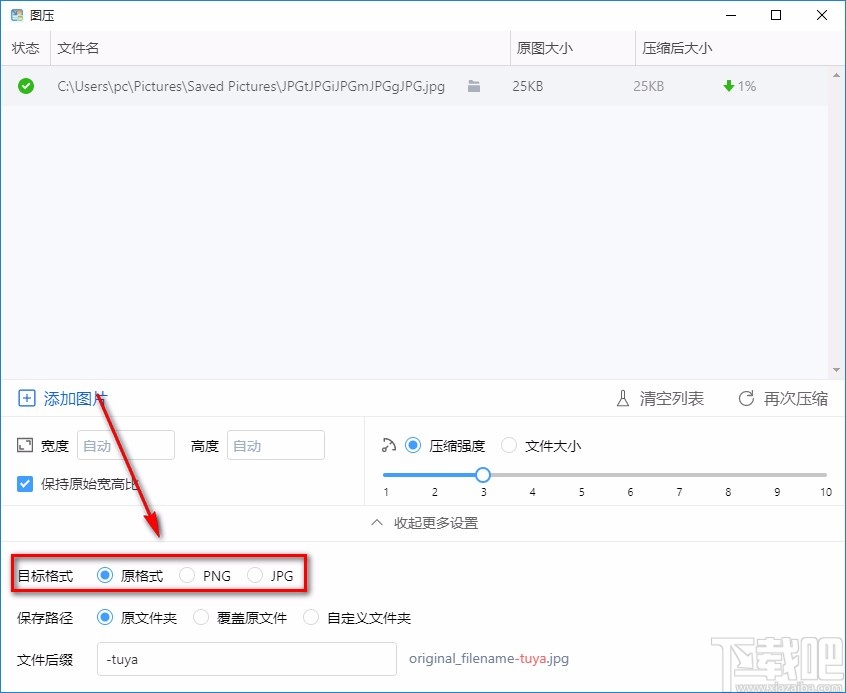Select 覆盖原文件 save option
The height and width of the screenshot is (693, 846).
coord(200,618)
